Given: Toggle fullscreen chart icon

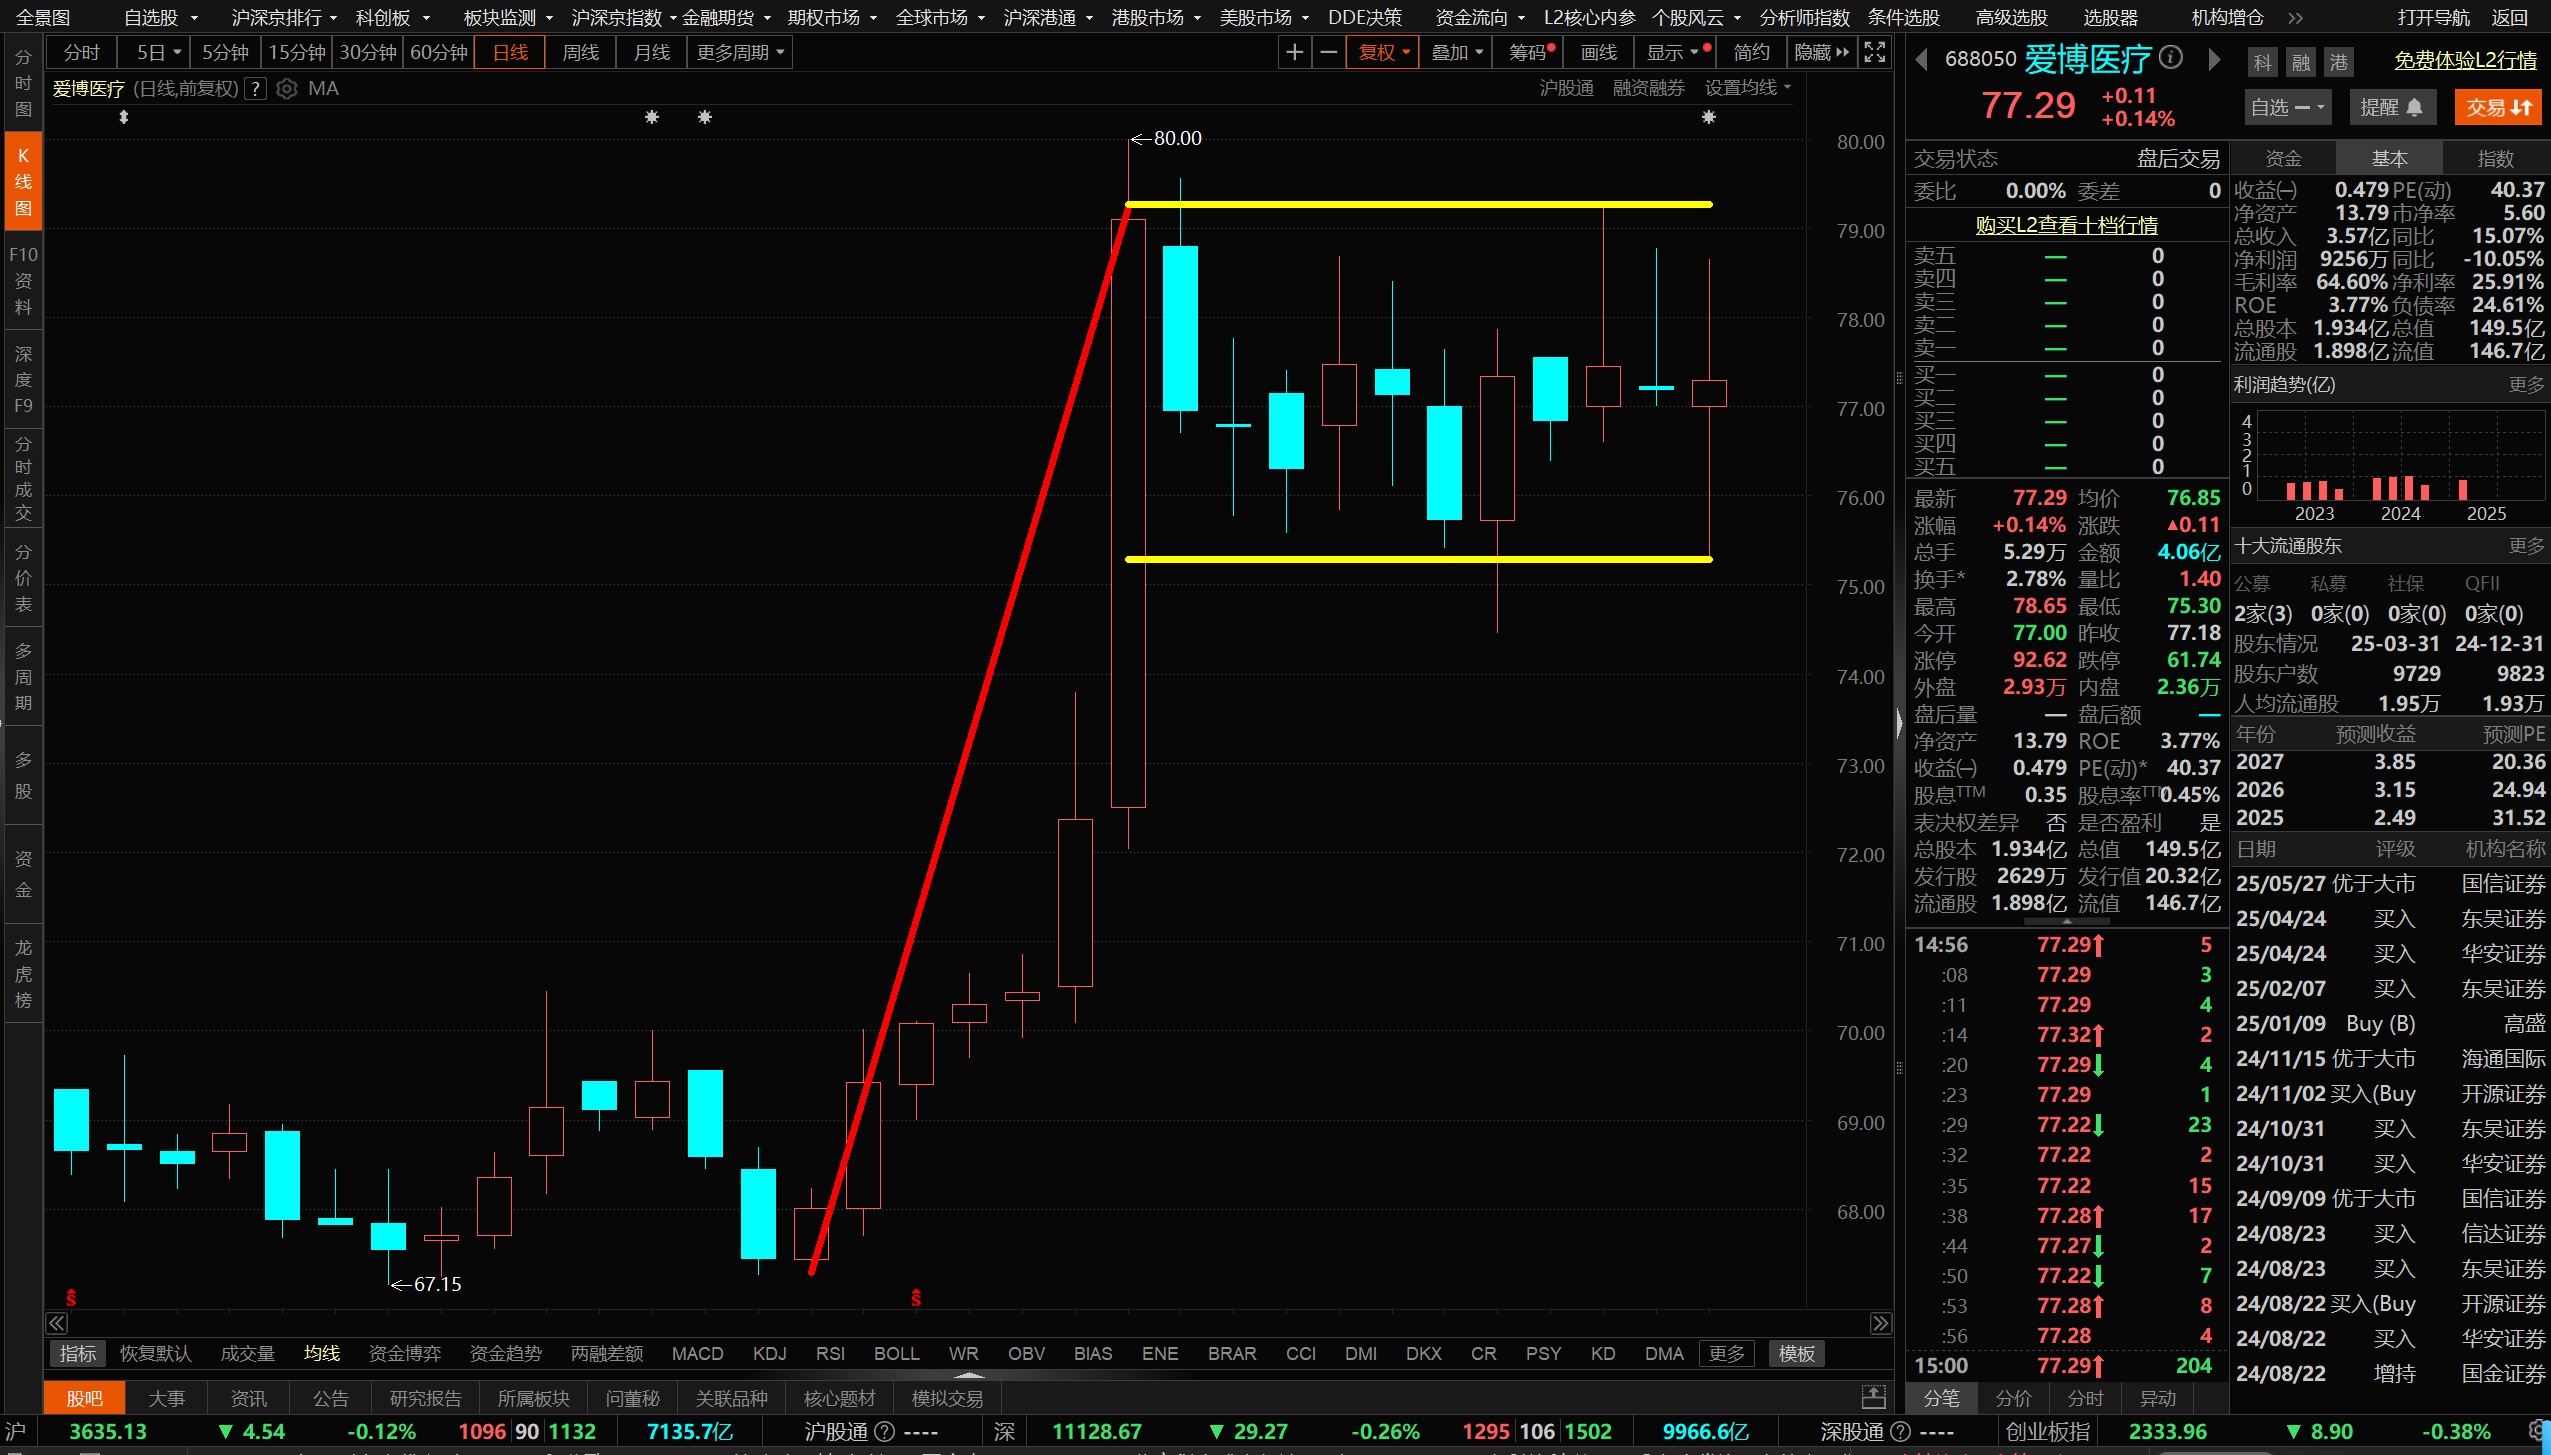Looking at the screenshot, I should tap(1875, 52).
